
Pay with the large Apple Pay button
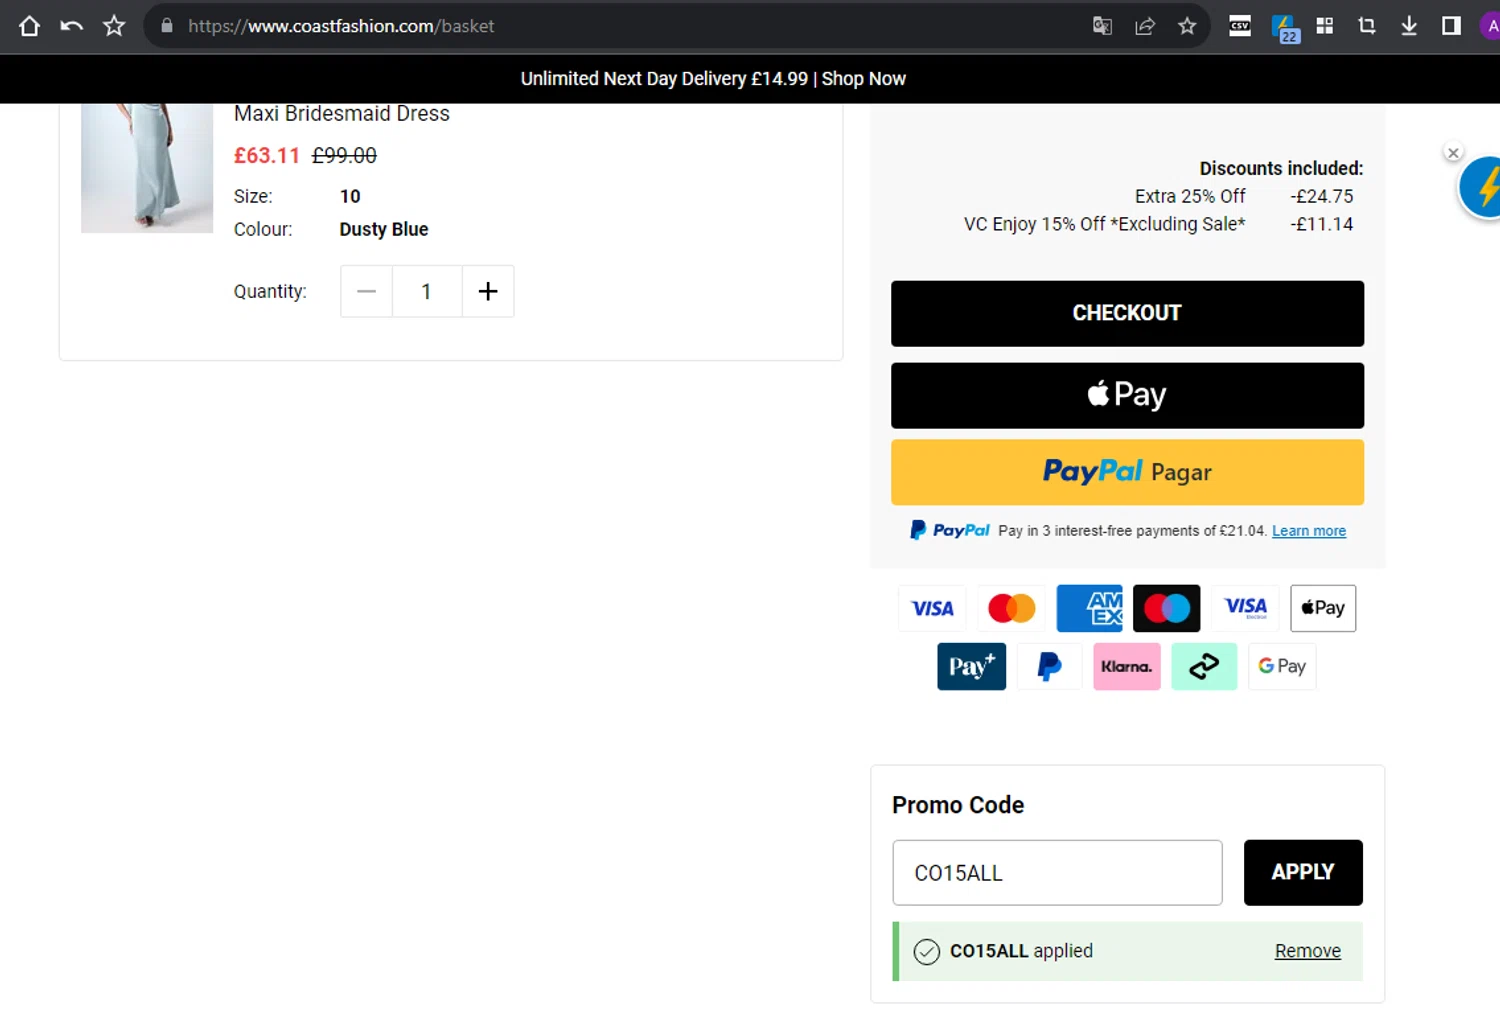1127,395
